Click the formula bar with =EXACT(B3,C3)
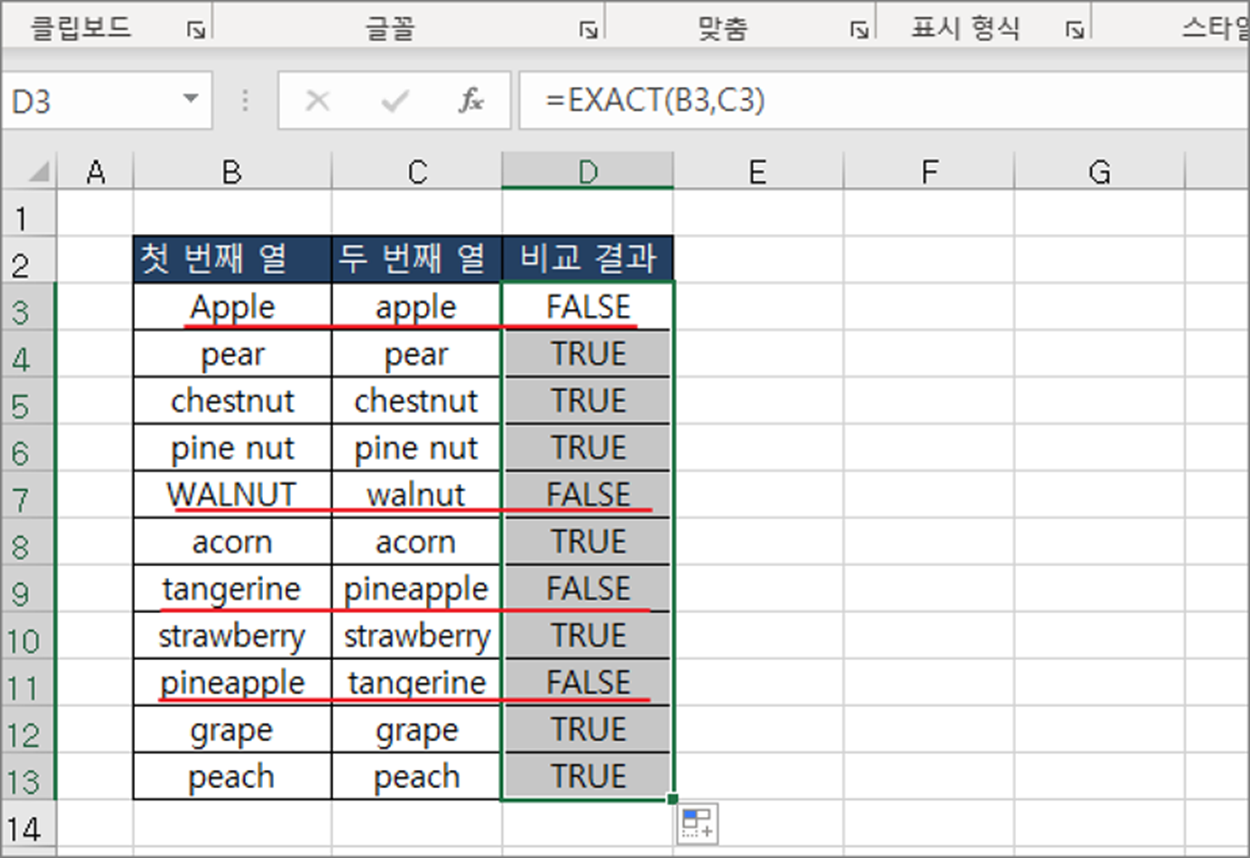The width and height of the screenshot is (1250, 858). coord(884,101)
